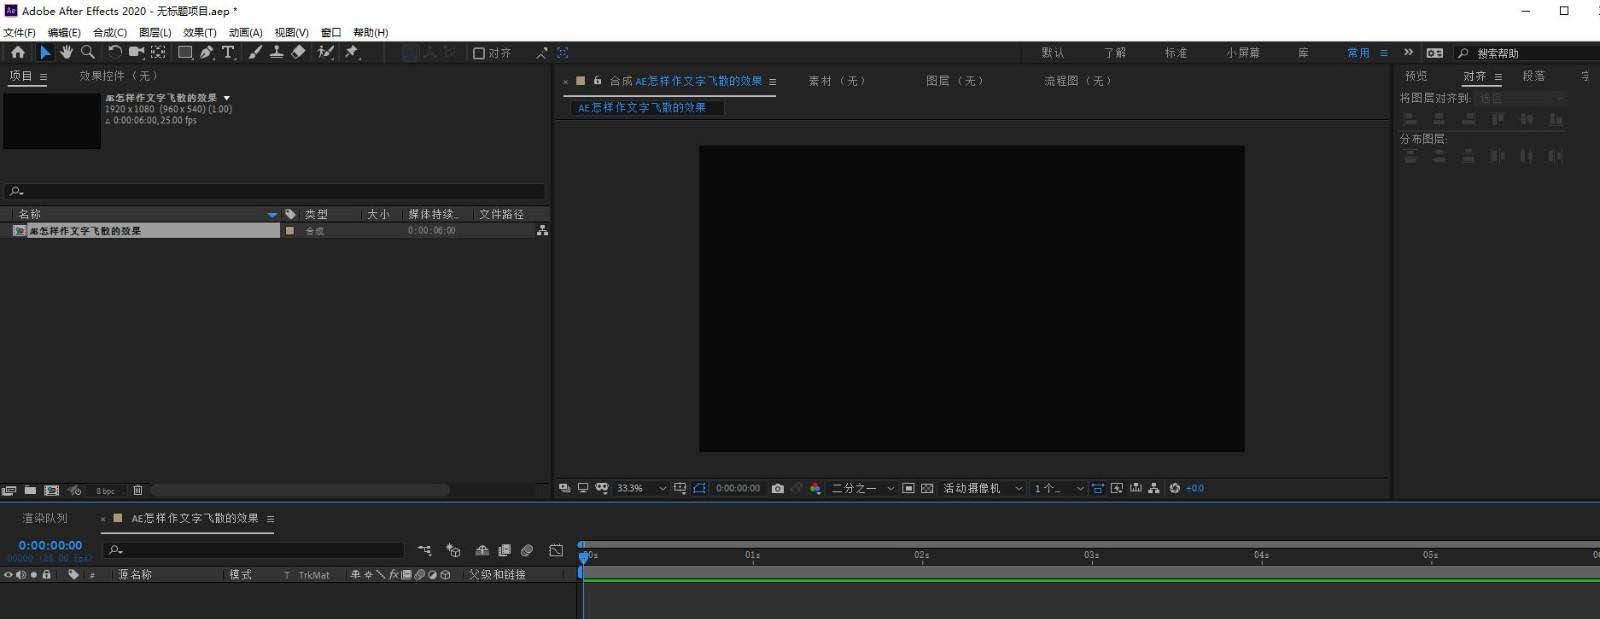Select the Zoom magnifier tool
The width and height of the screenshot is (1600, 619).
[88, 52]
